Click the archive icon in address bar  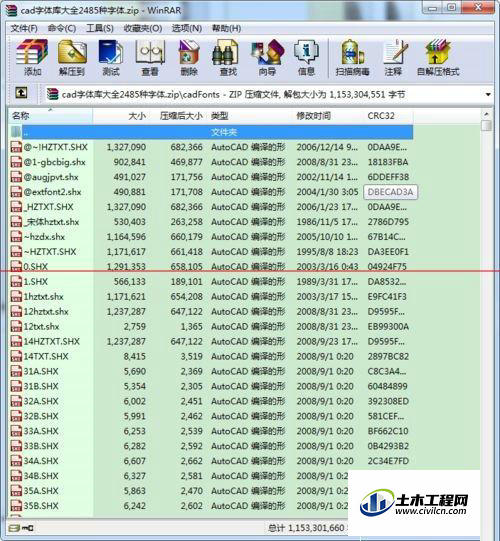[x=53, y=94]
